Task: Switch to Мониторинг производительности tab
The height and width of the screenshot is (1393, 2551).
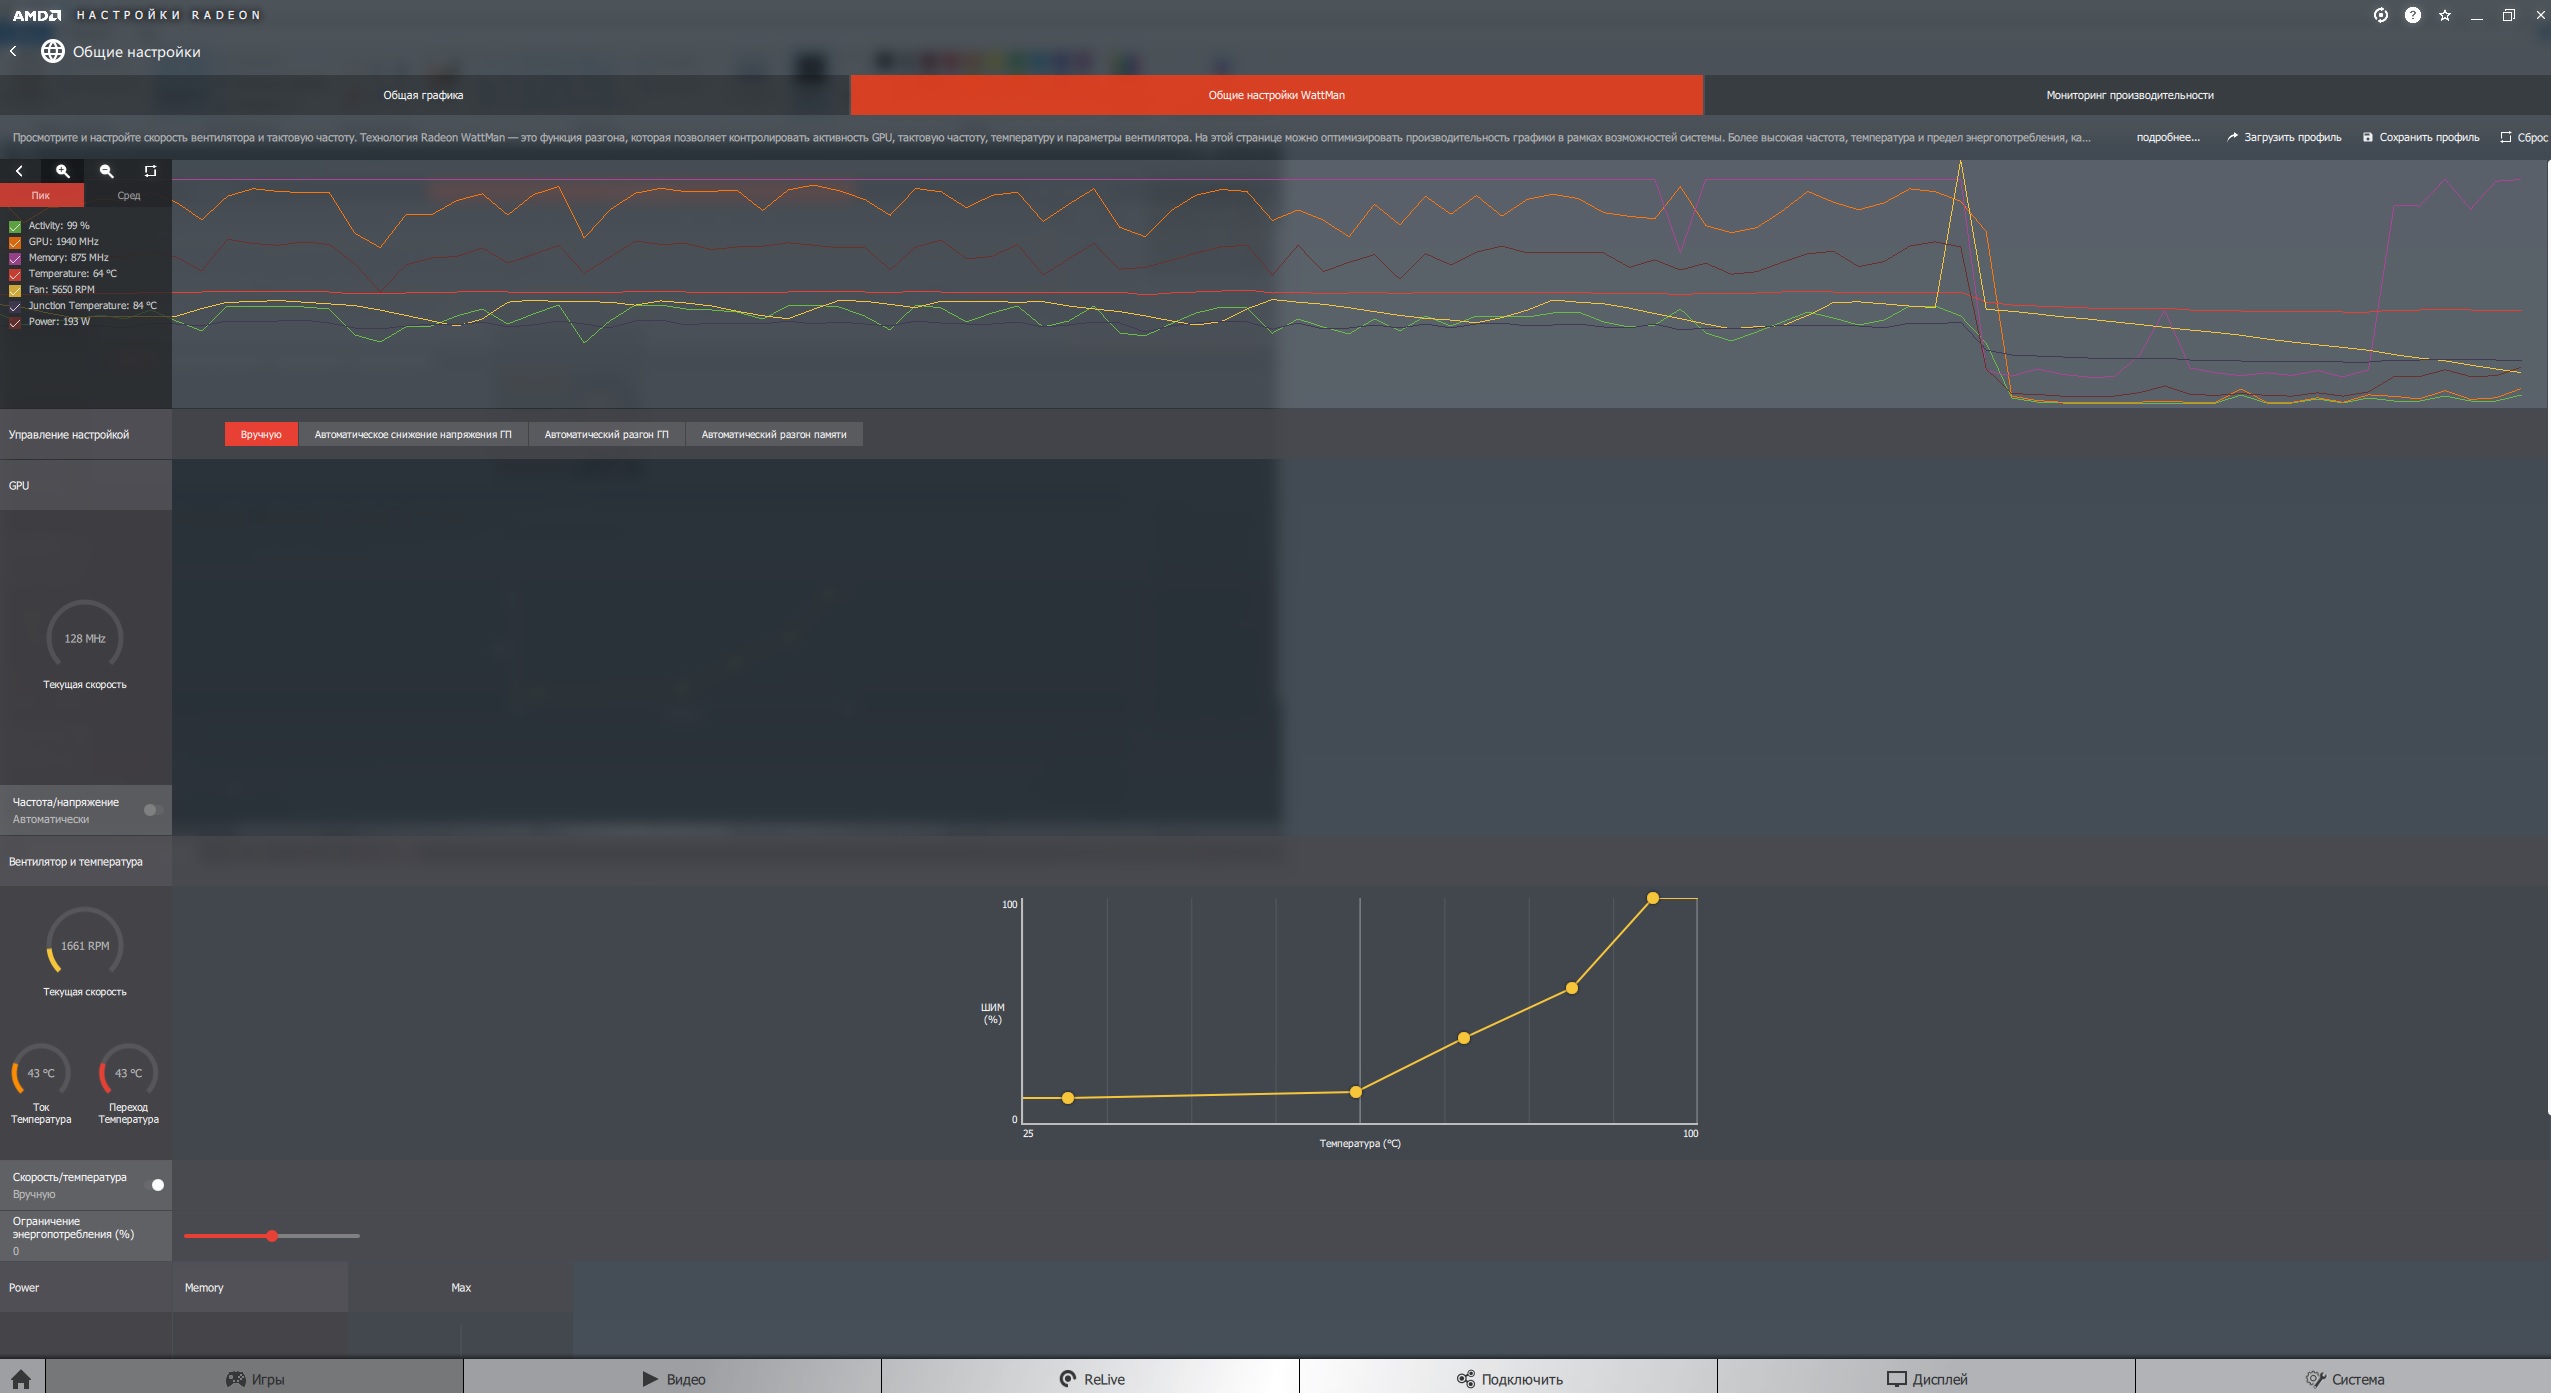Action: (2128, 95)
